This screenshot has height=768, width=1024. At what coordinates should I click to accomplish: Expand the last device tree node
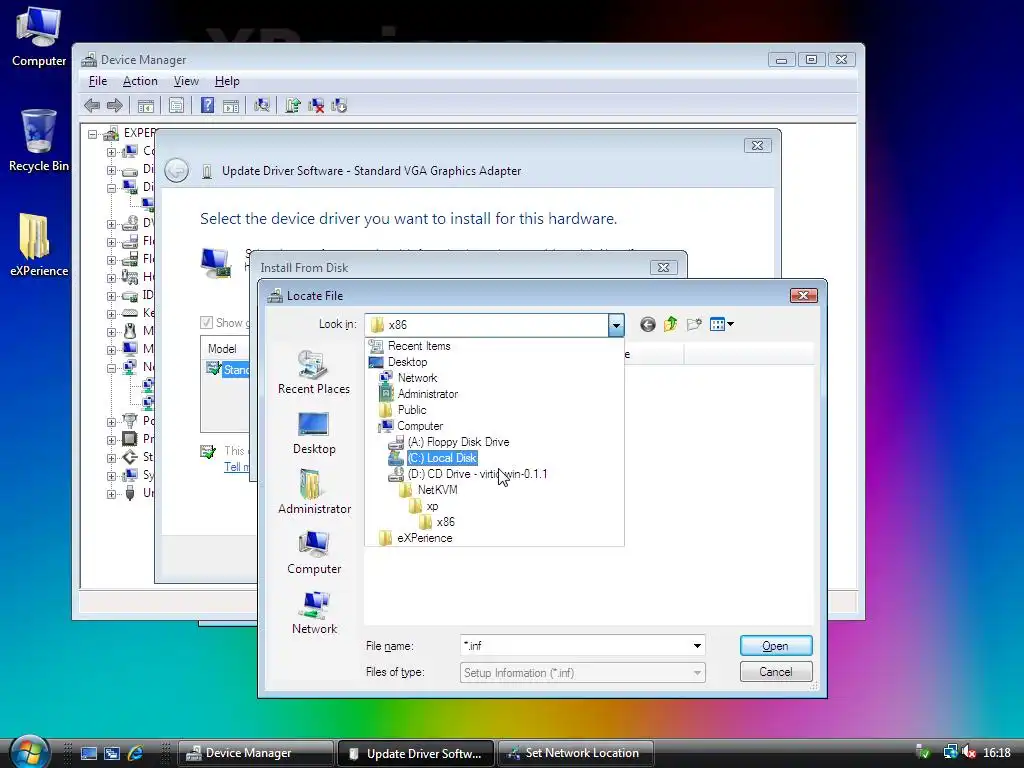pos(111,494)
